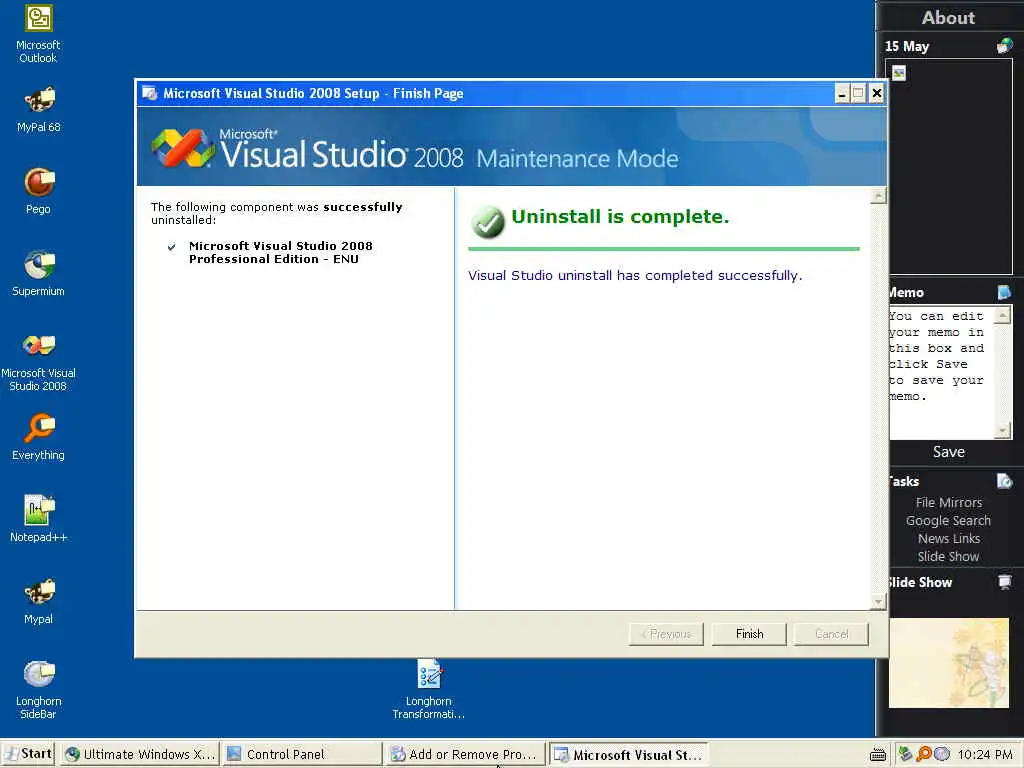Click the Tasks panel header icon

pyautogui.click(x=1004, y=481)
